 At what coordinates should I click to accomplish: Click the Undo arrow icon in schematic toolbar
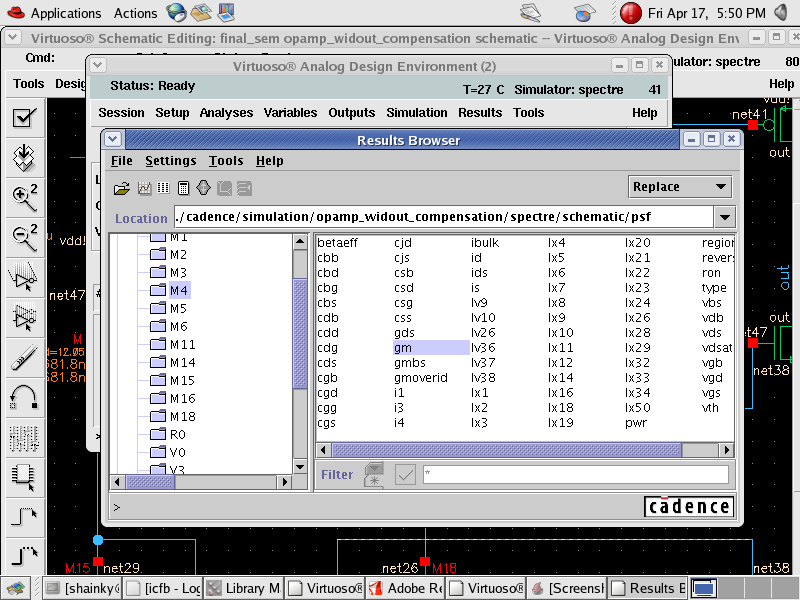tap(24, 396)
